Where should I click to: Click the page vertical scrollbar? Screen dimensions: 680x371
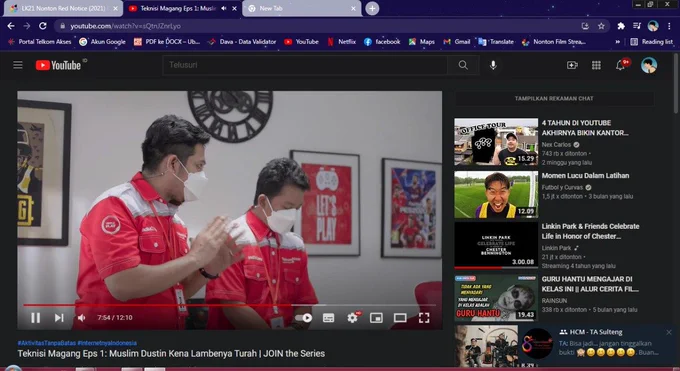677,84
